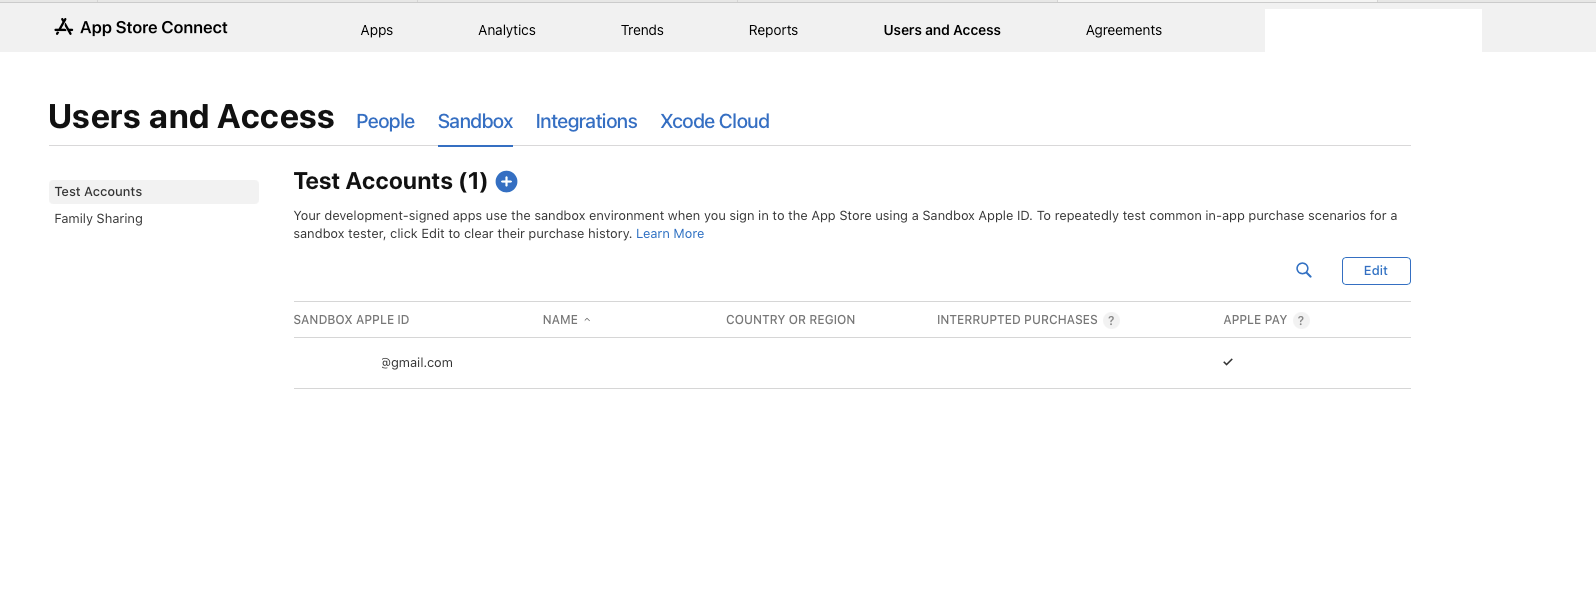Go to Analytics in the top navigation
The image size is (1596, 595).
[507, 30]
